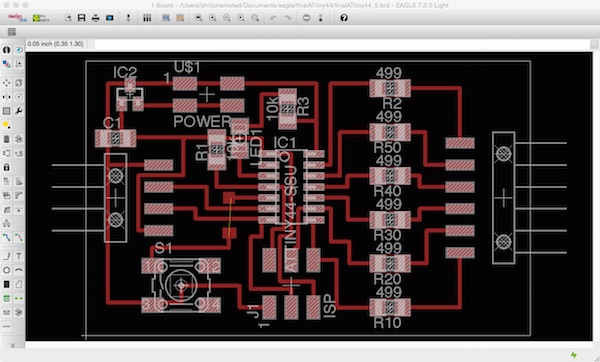Select the Route tool
This screenshot has width=600, height=362.
[7, 238]
